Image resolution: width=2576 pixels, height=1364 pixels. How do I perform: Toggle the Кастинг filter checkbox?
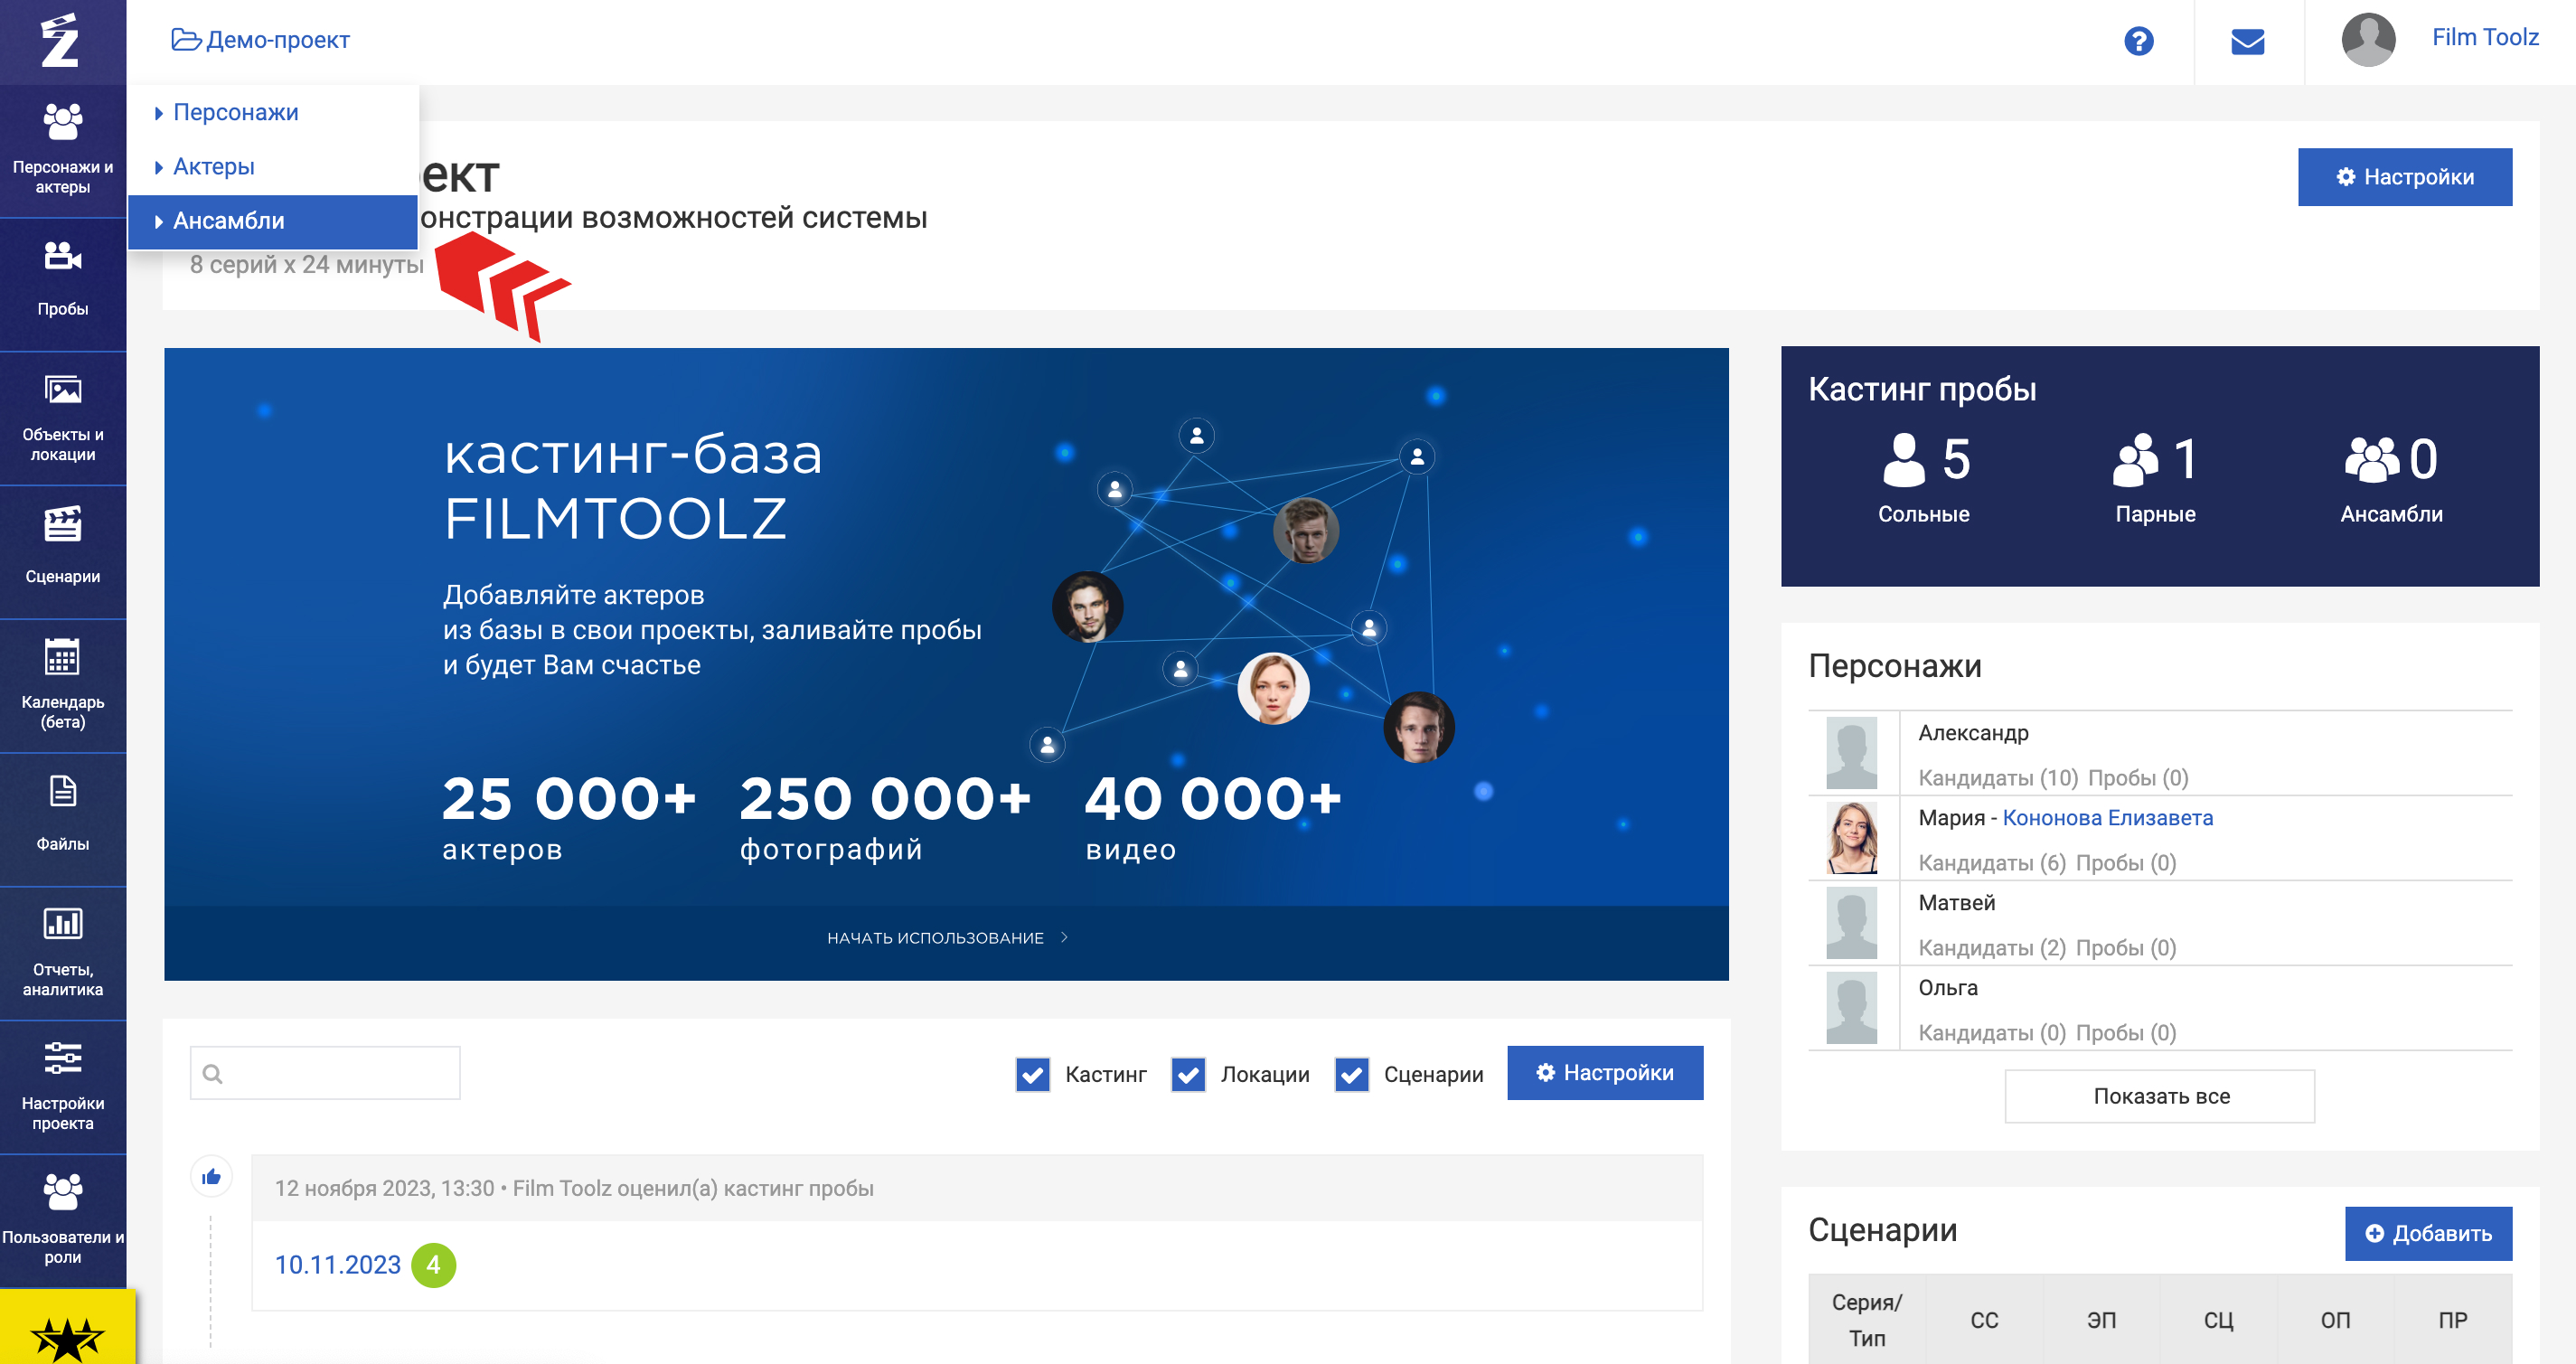(x=1032, y=1074)
